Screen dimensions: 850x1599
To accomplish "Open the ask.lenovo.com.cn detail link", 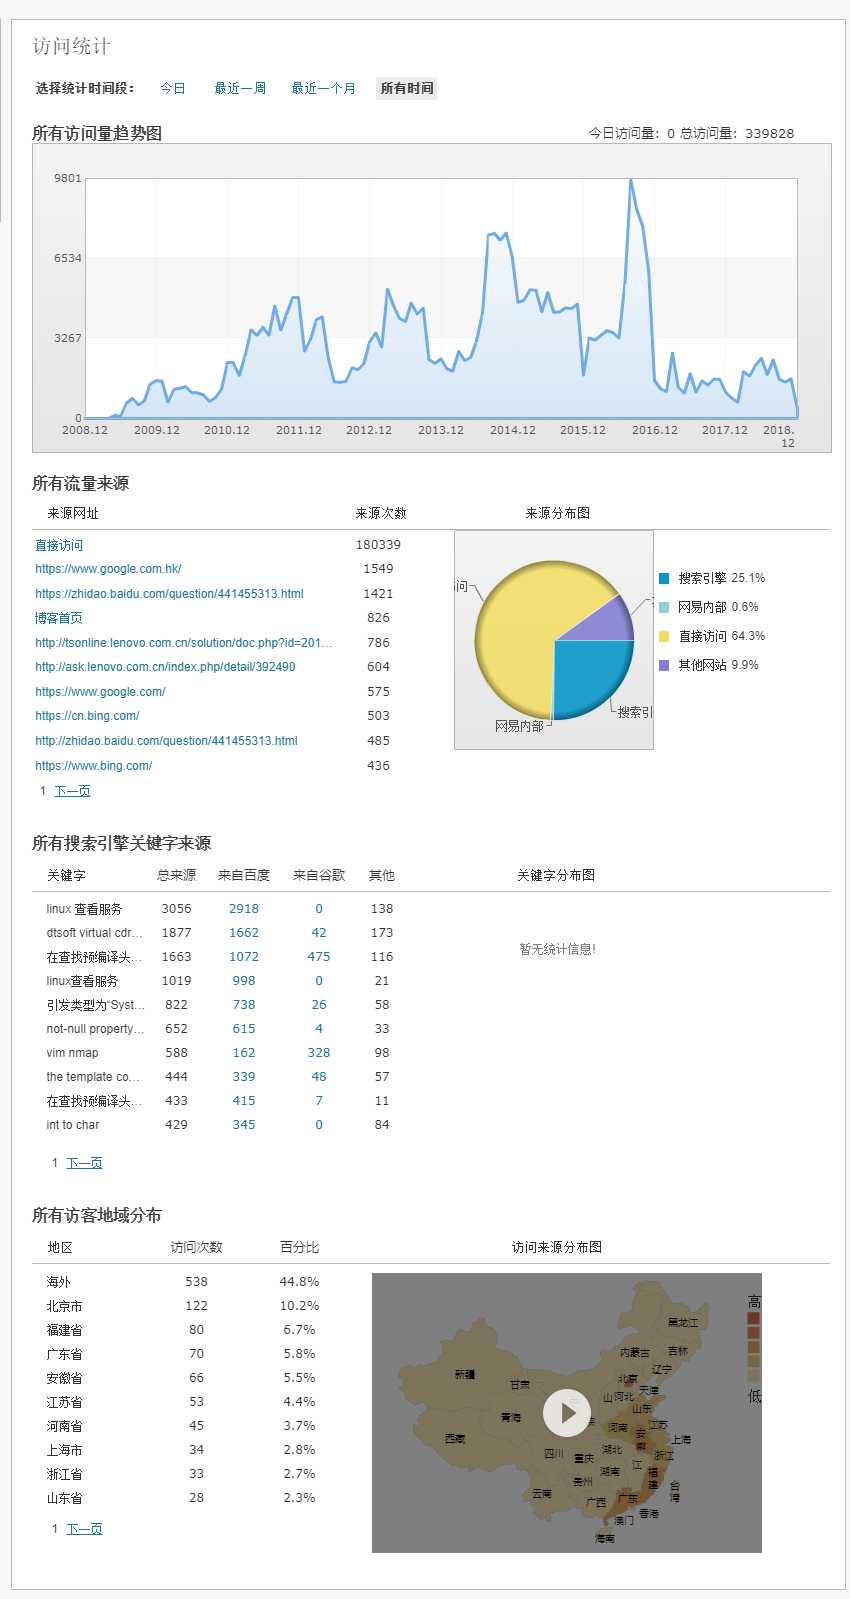I will tap(165, 667).
